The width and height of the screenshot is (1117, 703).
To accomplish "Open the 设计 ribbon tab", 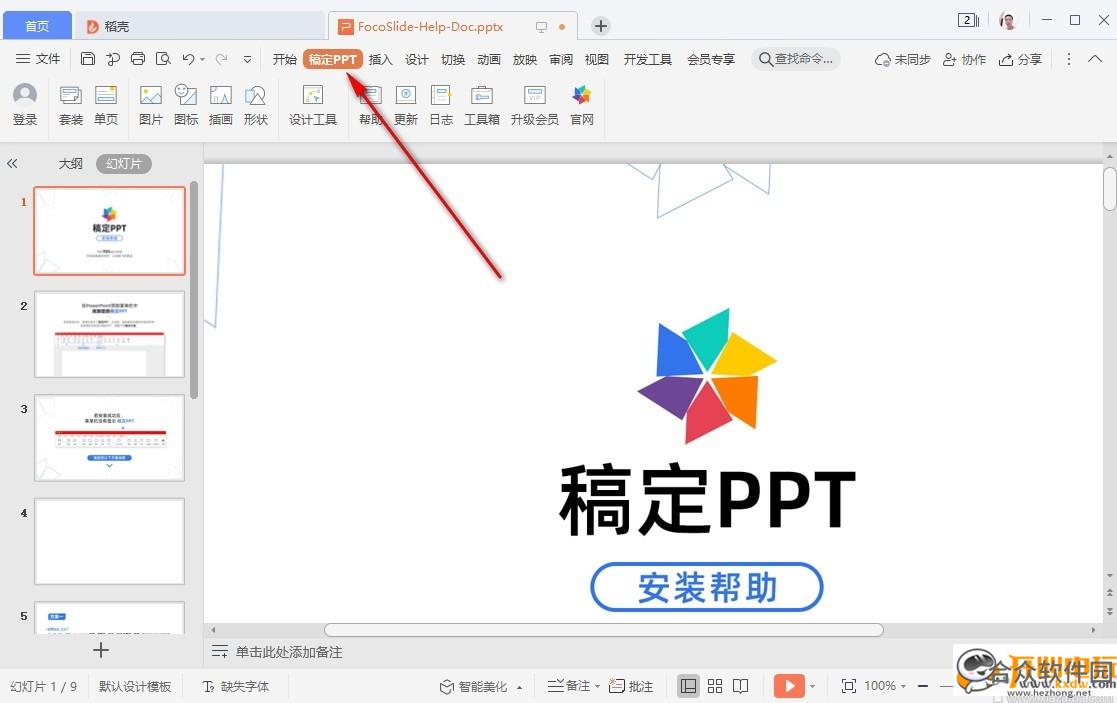I will (x=417, y=60).
